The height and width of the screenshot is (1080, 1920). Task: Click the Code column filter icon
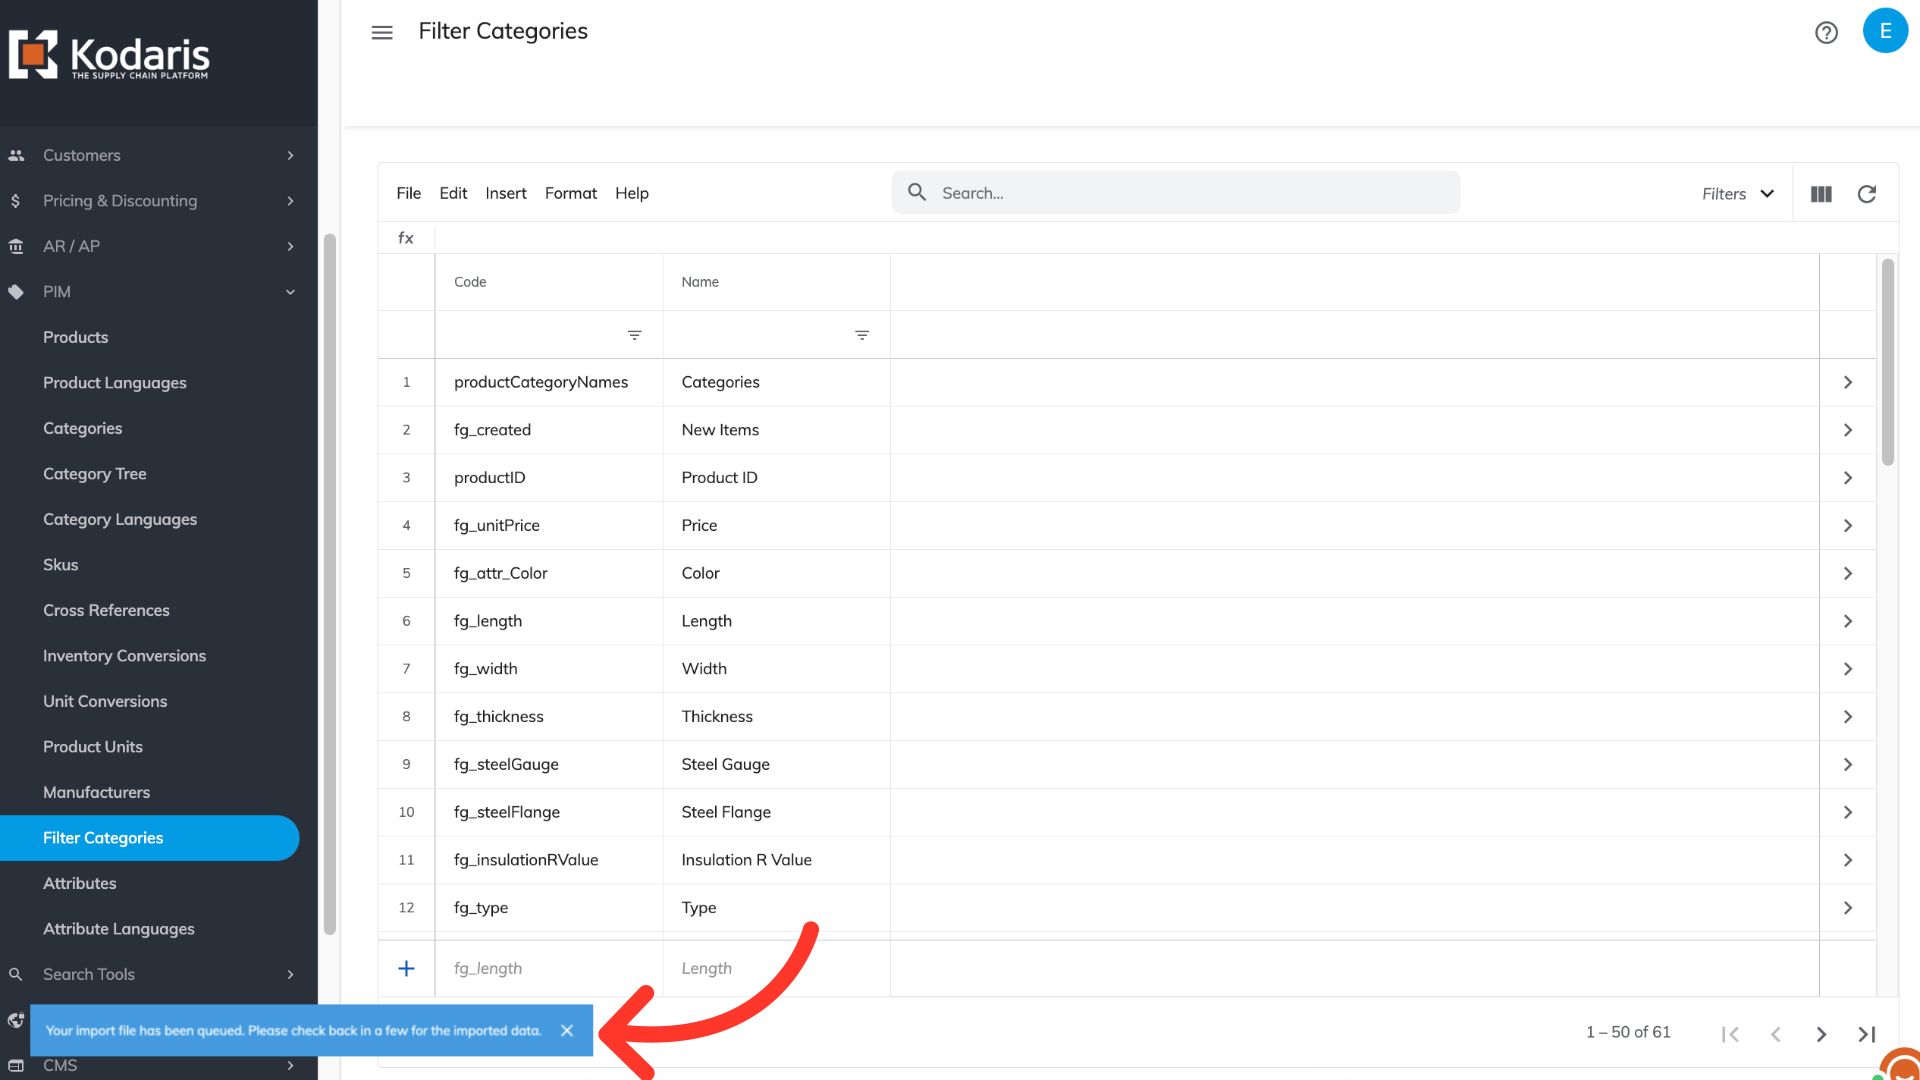point(634,335)
